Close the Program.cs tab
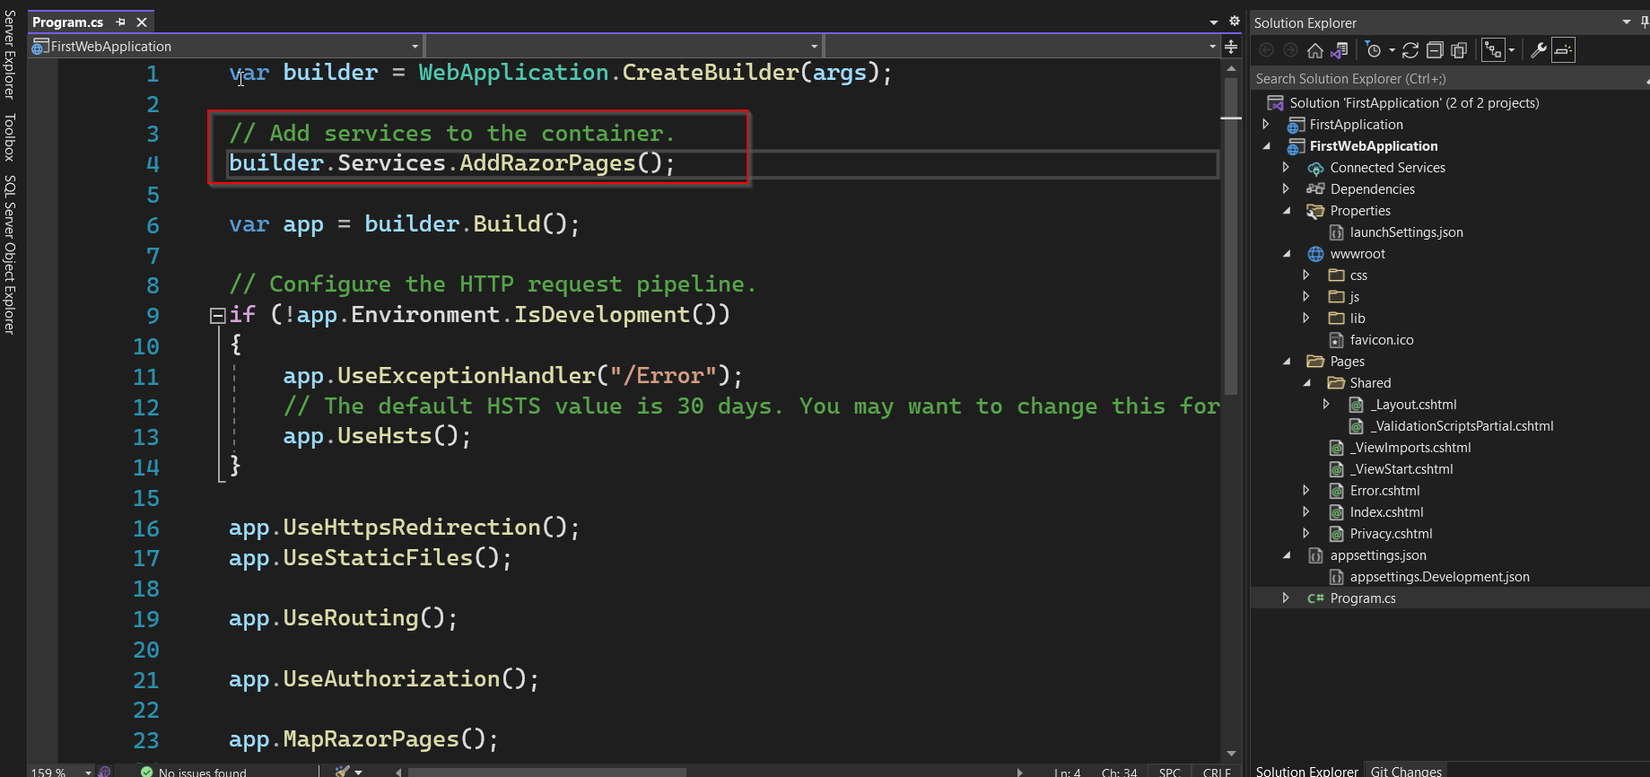 142,22
